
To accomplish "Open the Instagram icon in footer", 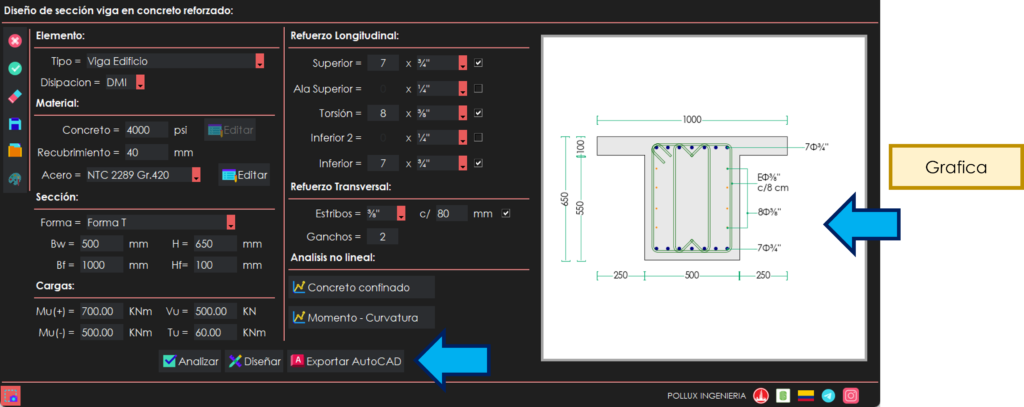I will coord(851,396).
